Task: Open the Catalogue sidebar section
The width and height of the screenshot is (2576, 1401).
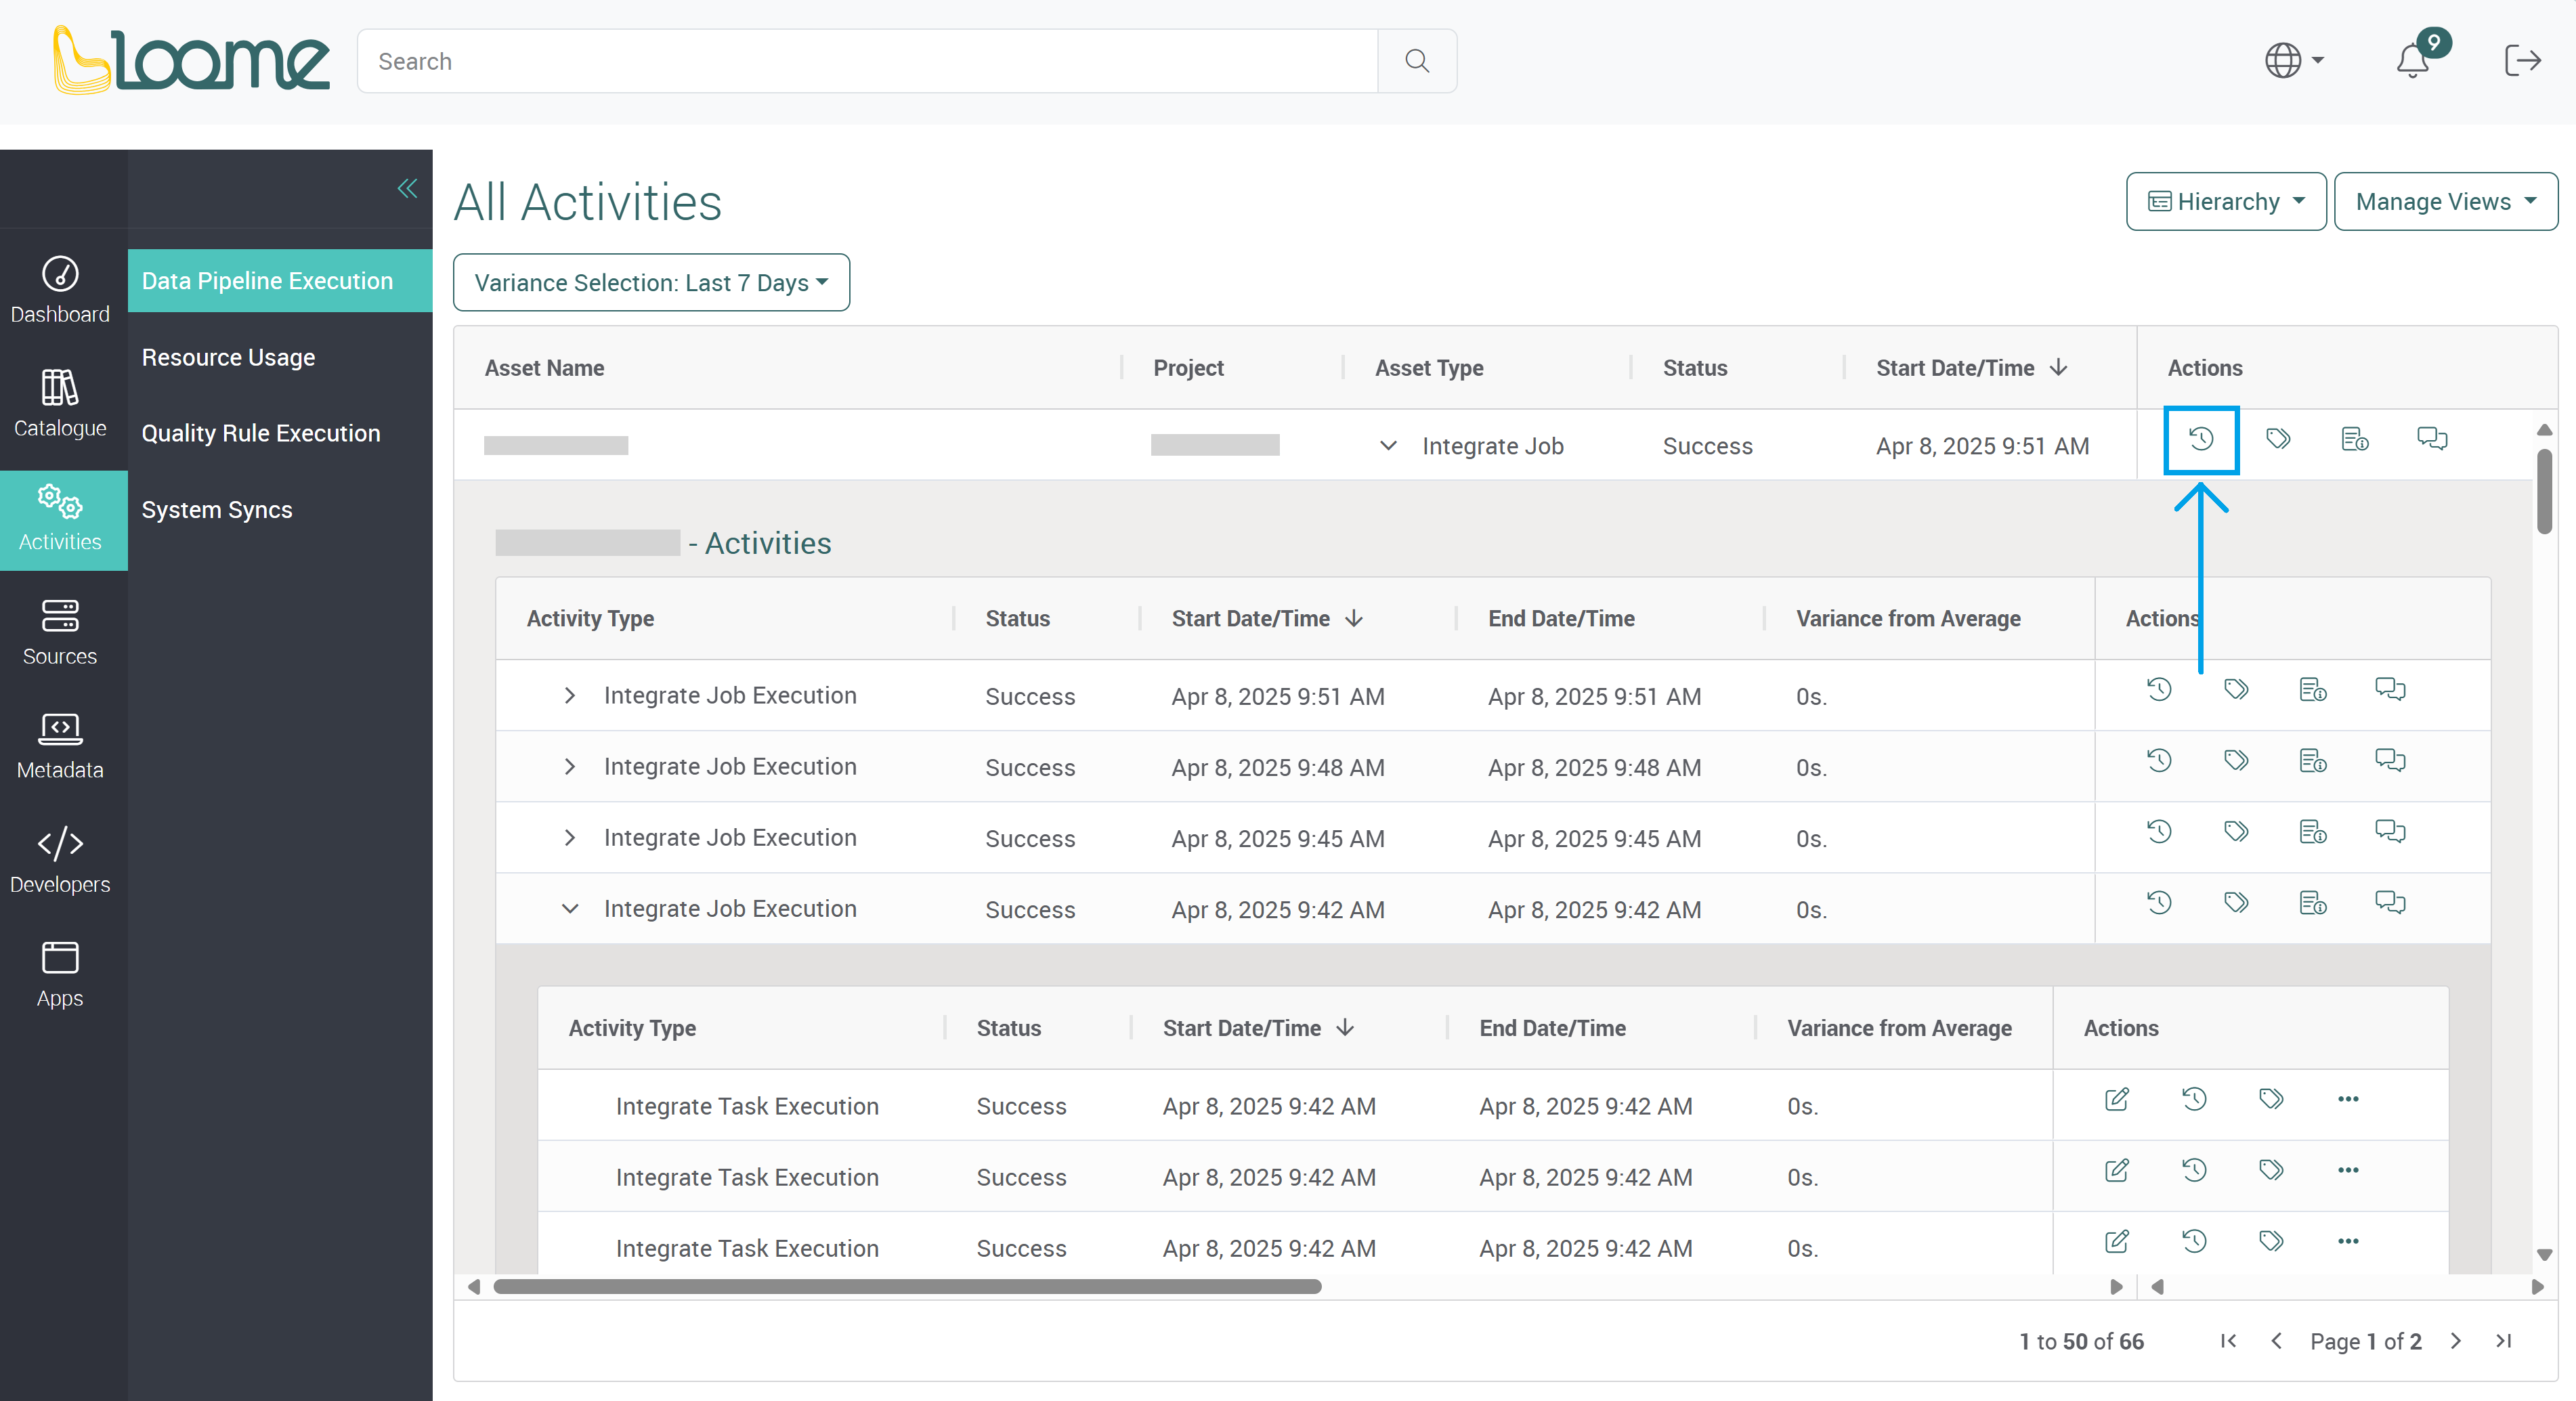Action: pos(60,404)
